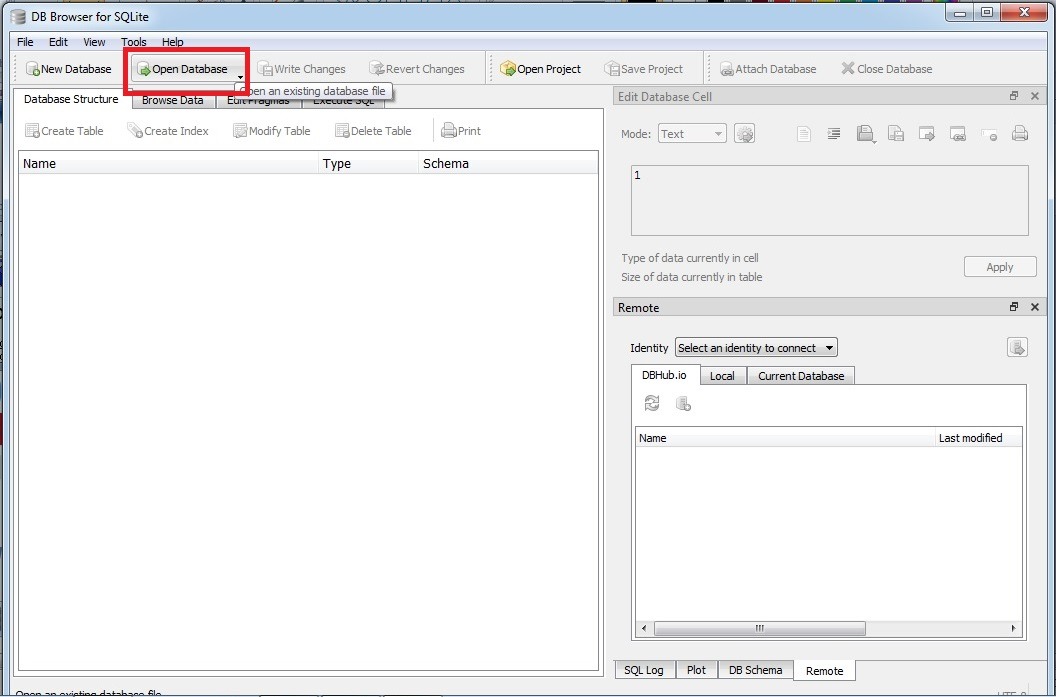Click the Open Project toolbar button
This screenshot has height=697, width=1056.
click(x=541, y=69)
